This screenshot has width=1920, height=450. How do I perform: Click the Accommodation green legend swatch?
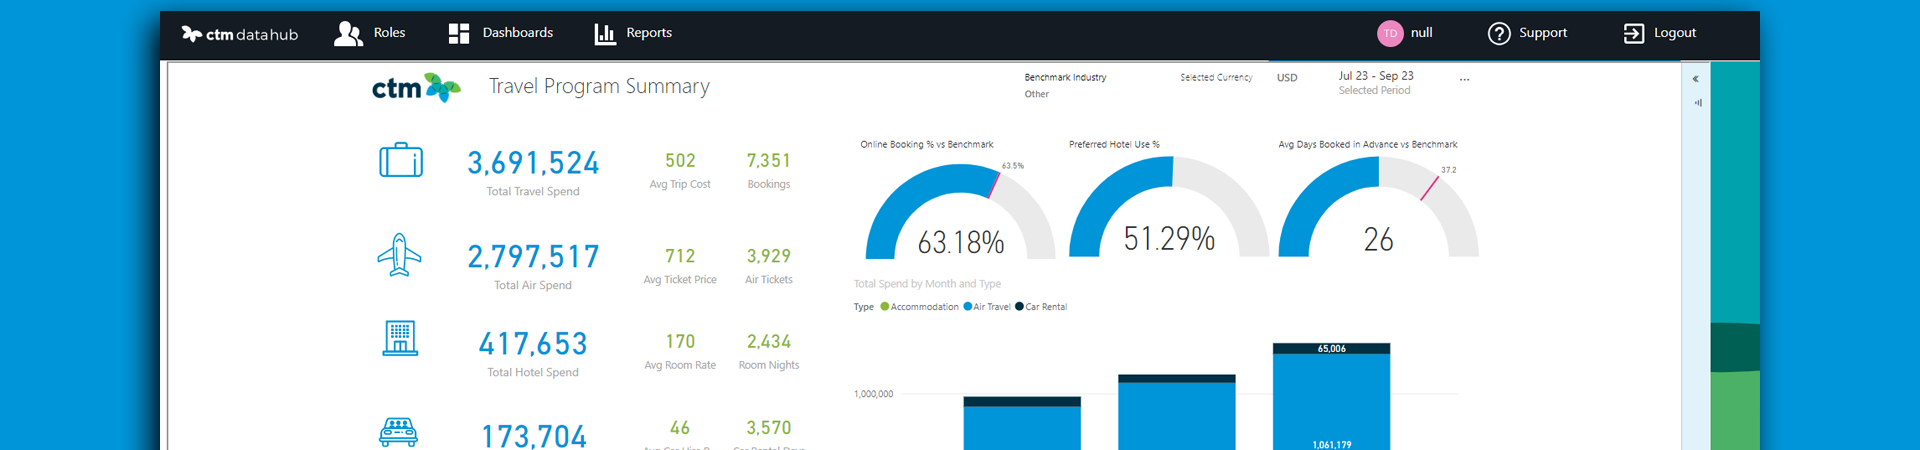[x=884, y=307]
